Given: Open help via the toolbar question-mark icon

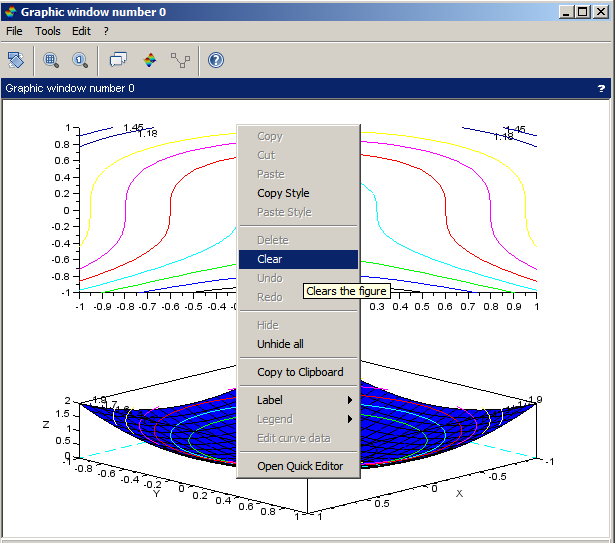Looking at the screenshot, I should click(216, 60).
